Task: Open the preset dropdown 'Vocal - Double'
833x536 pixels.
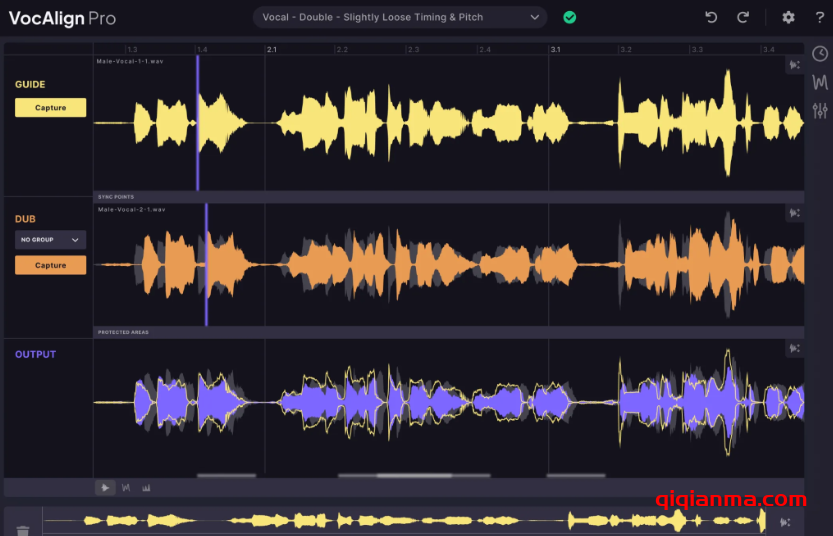Action: pyautogui.click(x=400, y=17)
